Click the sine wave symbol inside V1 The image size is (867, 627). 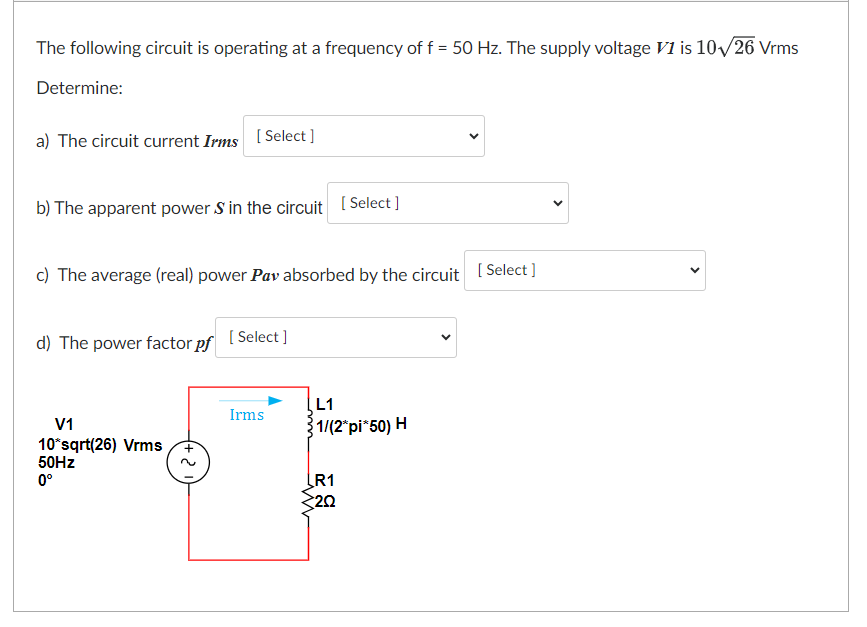pyautogui.click(x=189, y=462)
